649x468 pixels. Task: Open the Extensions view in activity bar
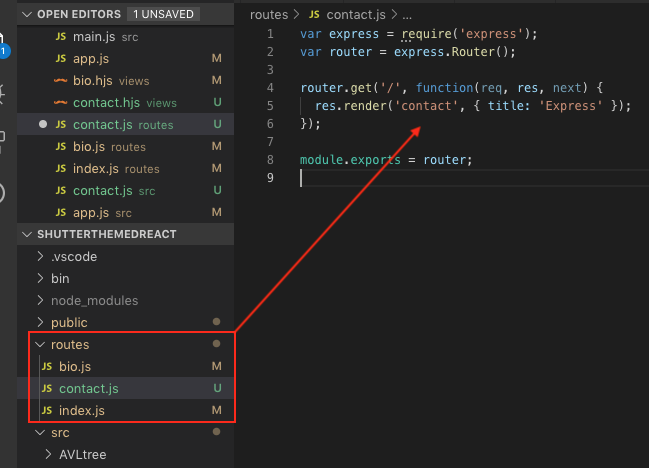(5, 138)
